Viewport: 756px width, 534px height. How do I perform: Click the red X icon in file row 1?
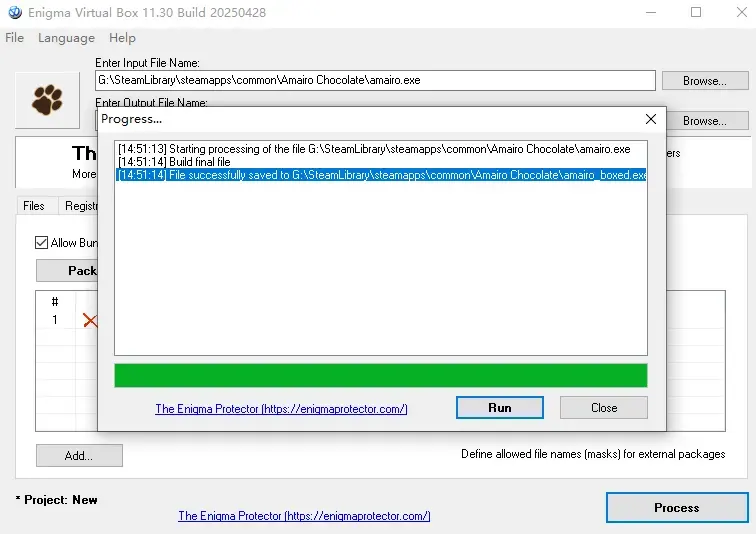pos(90,320)
